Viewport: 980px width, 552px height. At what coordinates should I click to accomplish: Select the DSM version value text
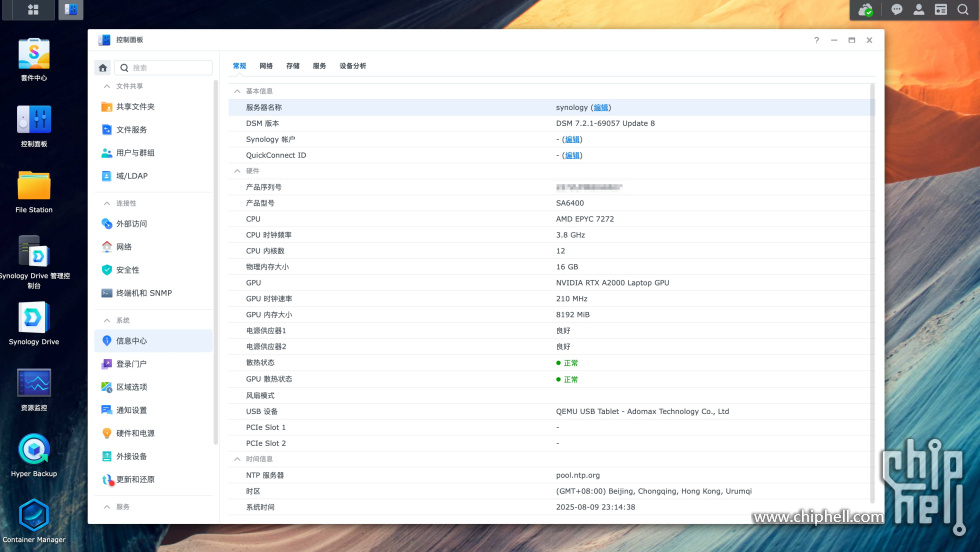click(x=605, y=123)
